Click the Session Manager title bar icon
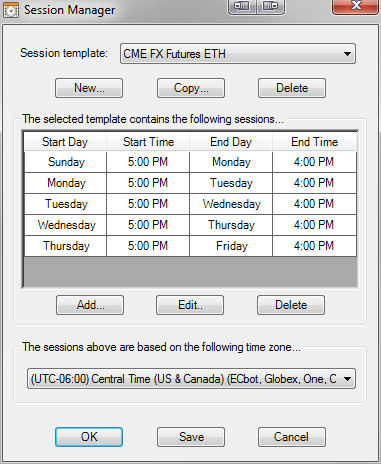This screenshot has width=381, height=464. pos(11,10)
